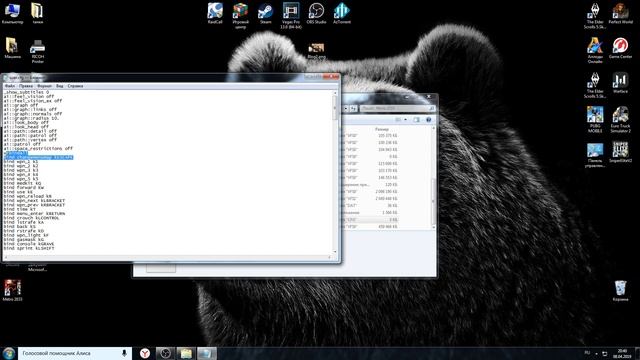
Task: Click the Размер column header in Explorer
Action: 382,129
